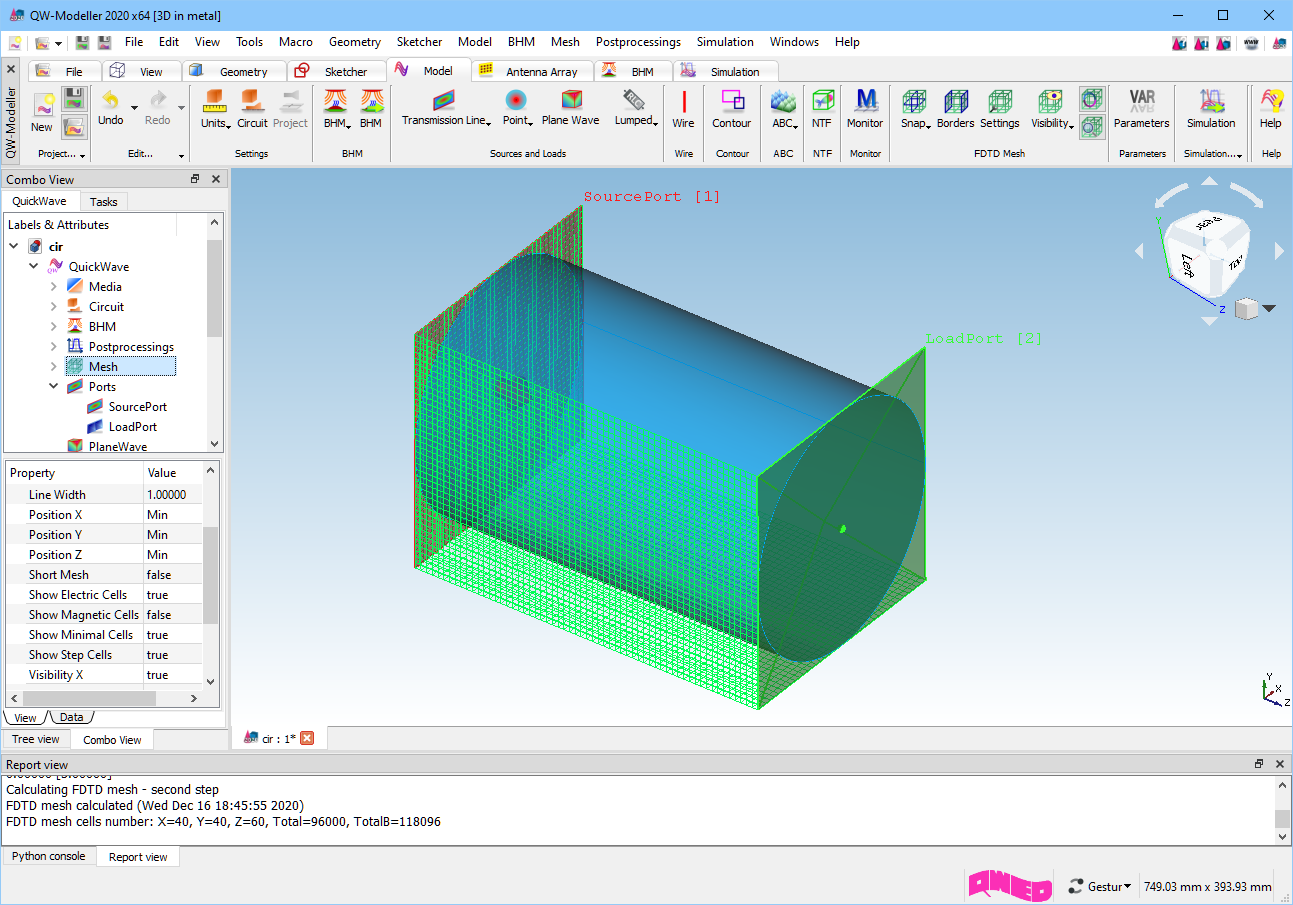Image resolution: width=1293 pixels, height=905 pixels.
Task: Toggle Show Step Cells value
Action: (173, 655)
